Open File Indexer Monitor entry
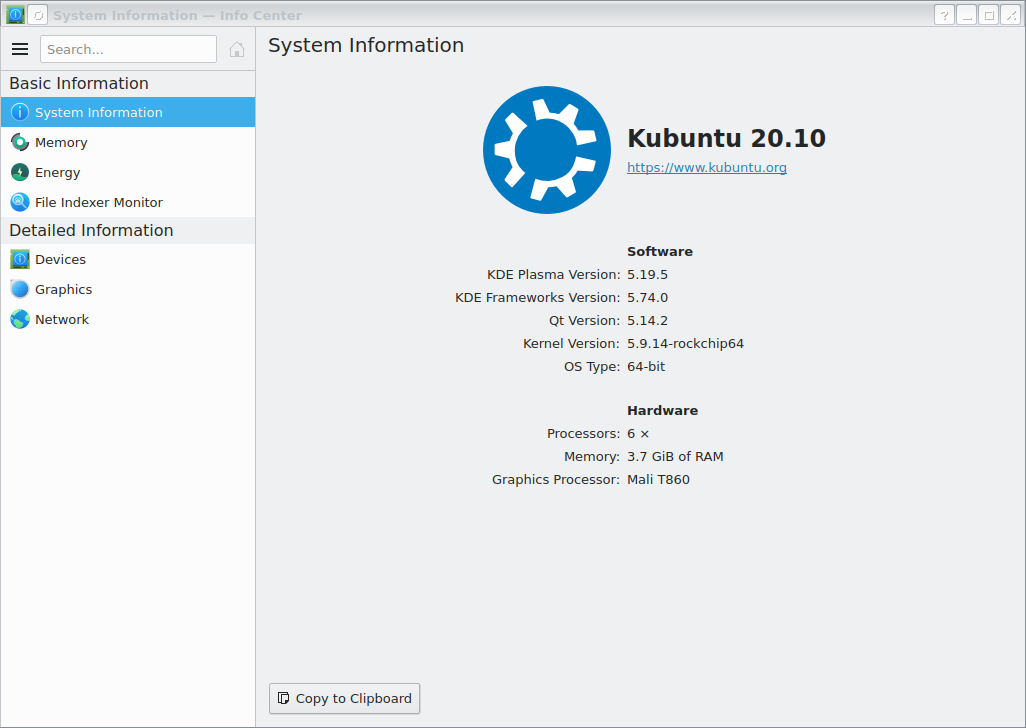The height and width of the screenshot is (728, 1026). pos(128,202)
